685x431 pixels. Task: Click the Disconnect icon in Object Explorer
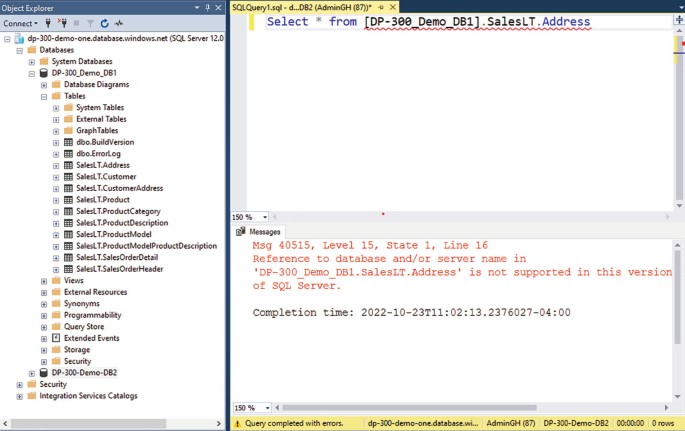tap(63, 22)
